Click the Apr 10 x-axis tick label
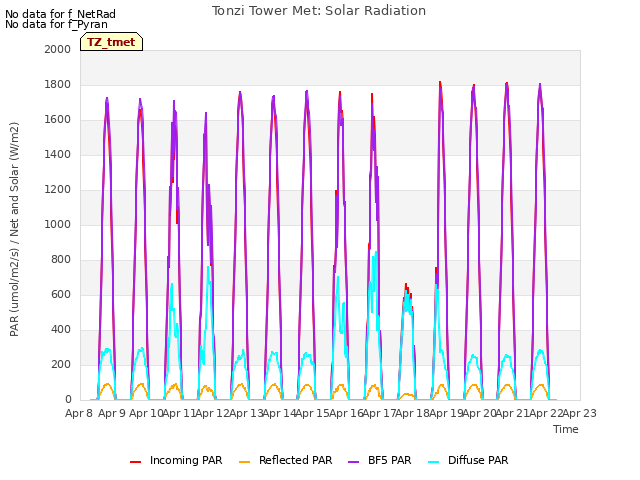The height and width of the screenshot is (480, 640). 146,413
